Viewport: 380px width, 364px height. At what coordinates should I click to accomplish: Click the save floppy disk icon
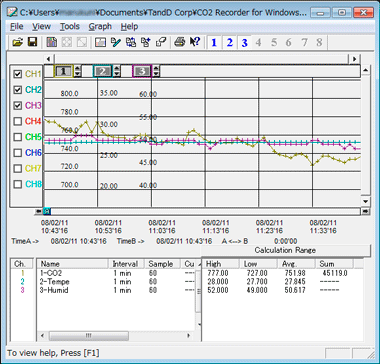pyautogui.click(x=32, y=42)
